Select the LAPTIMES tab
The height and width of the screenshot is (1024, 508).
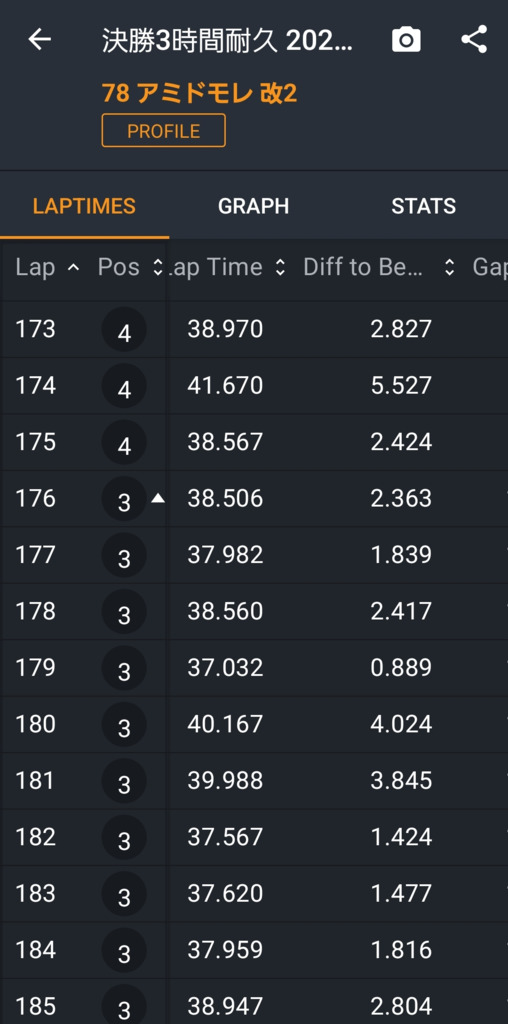[84, 206]
